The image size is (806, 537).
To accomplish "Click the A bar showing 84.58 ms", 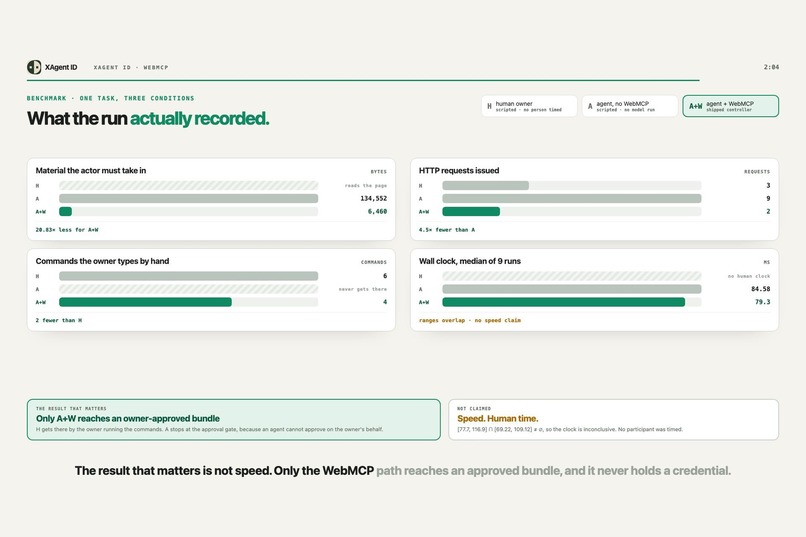I will (x=572, y=289).
